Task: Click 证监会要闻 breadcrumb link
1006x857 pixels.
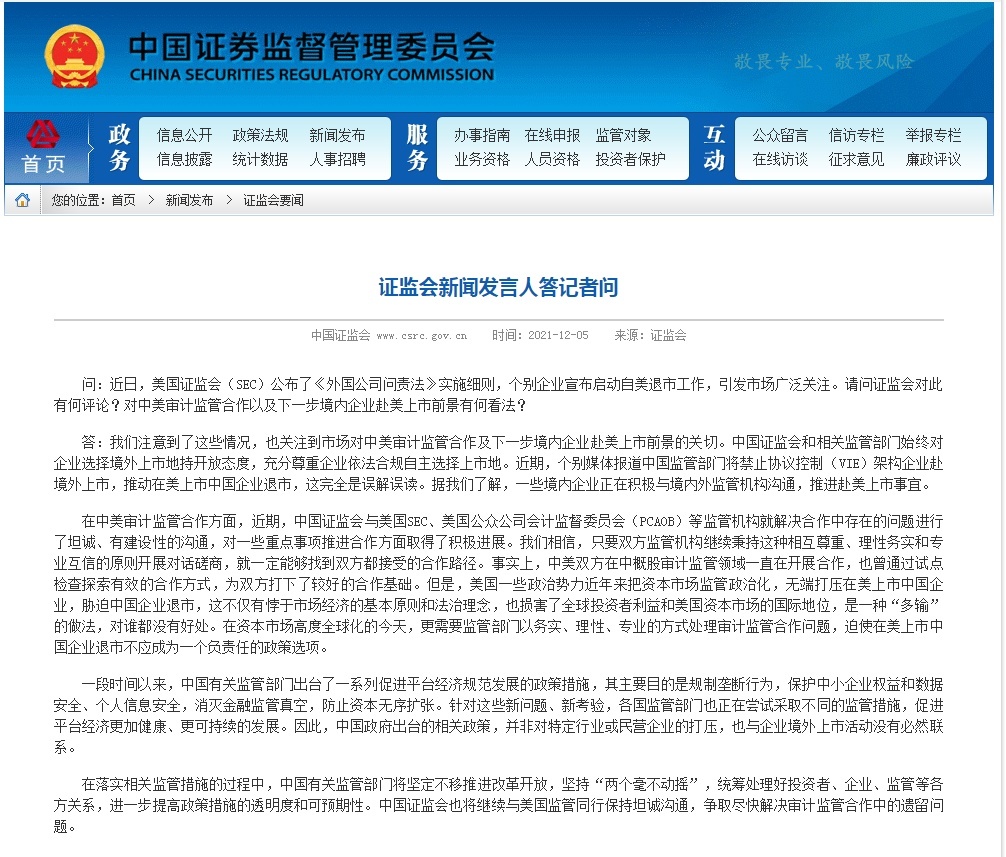Action: 273,200
